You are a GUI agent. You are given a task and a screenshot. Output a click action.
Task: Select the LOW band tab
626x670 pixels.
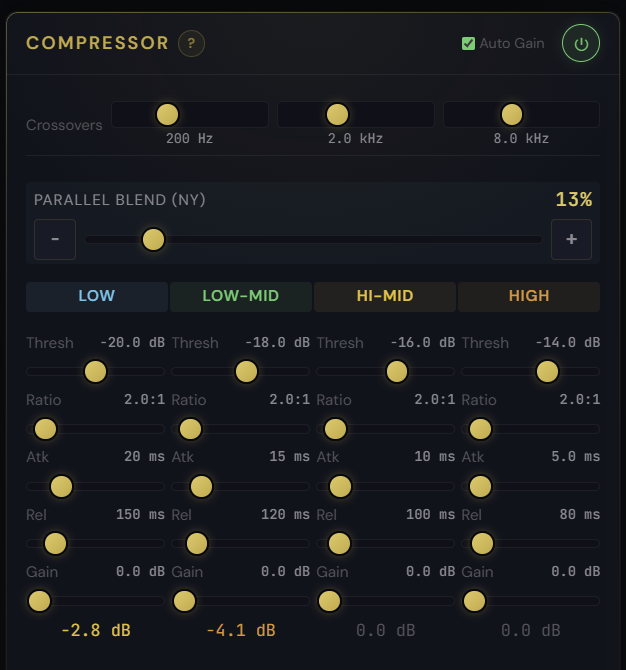[97, 297]
